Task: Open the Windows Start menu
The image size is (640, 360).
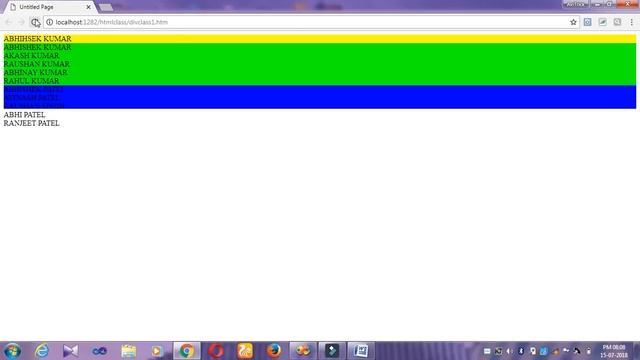Action: (12, 351)
